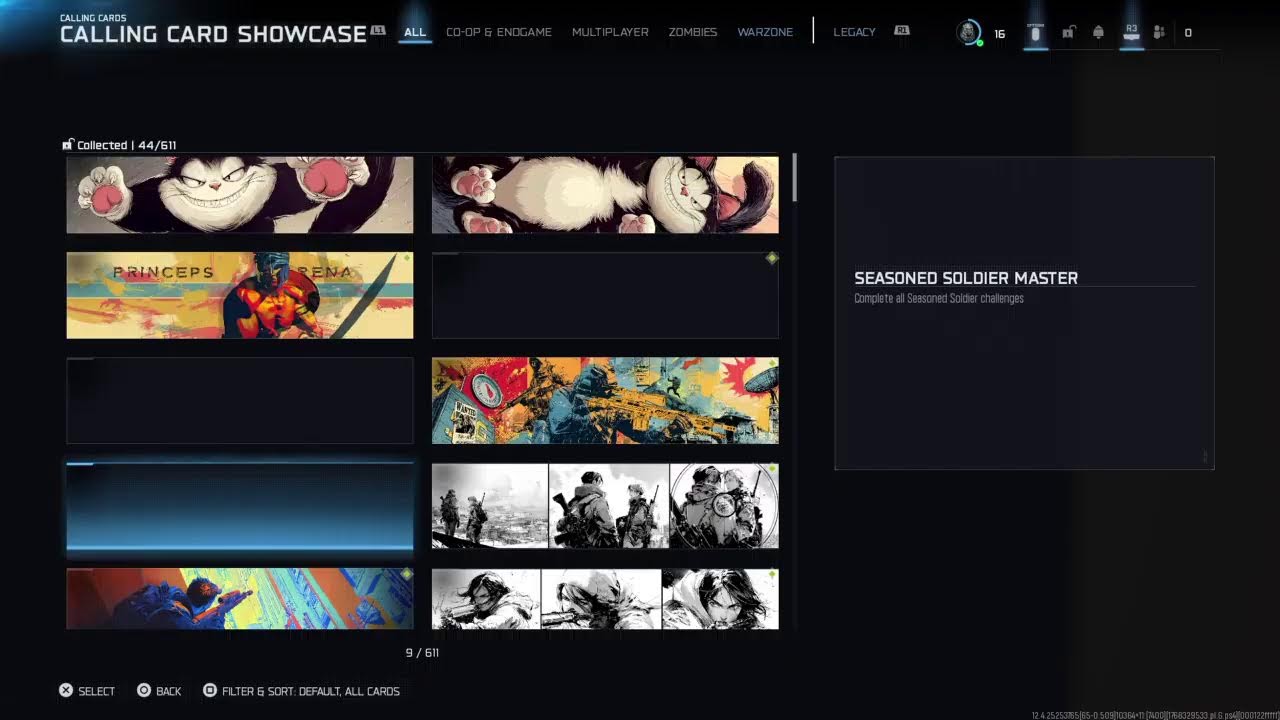1280x720 pixels.
Task: Click the lock icon beside Collected count
Action: [x=68, y=145]
